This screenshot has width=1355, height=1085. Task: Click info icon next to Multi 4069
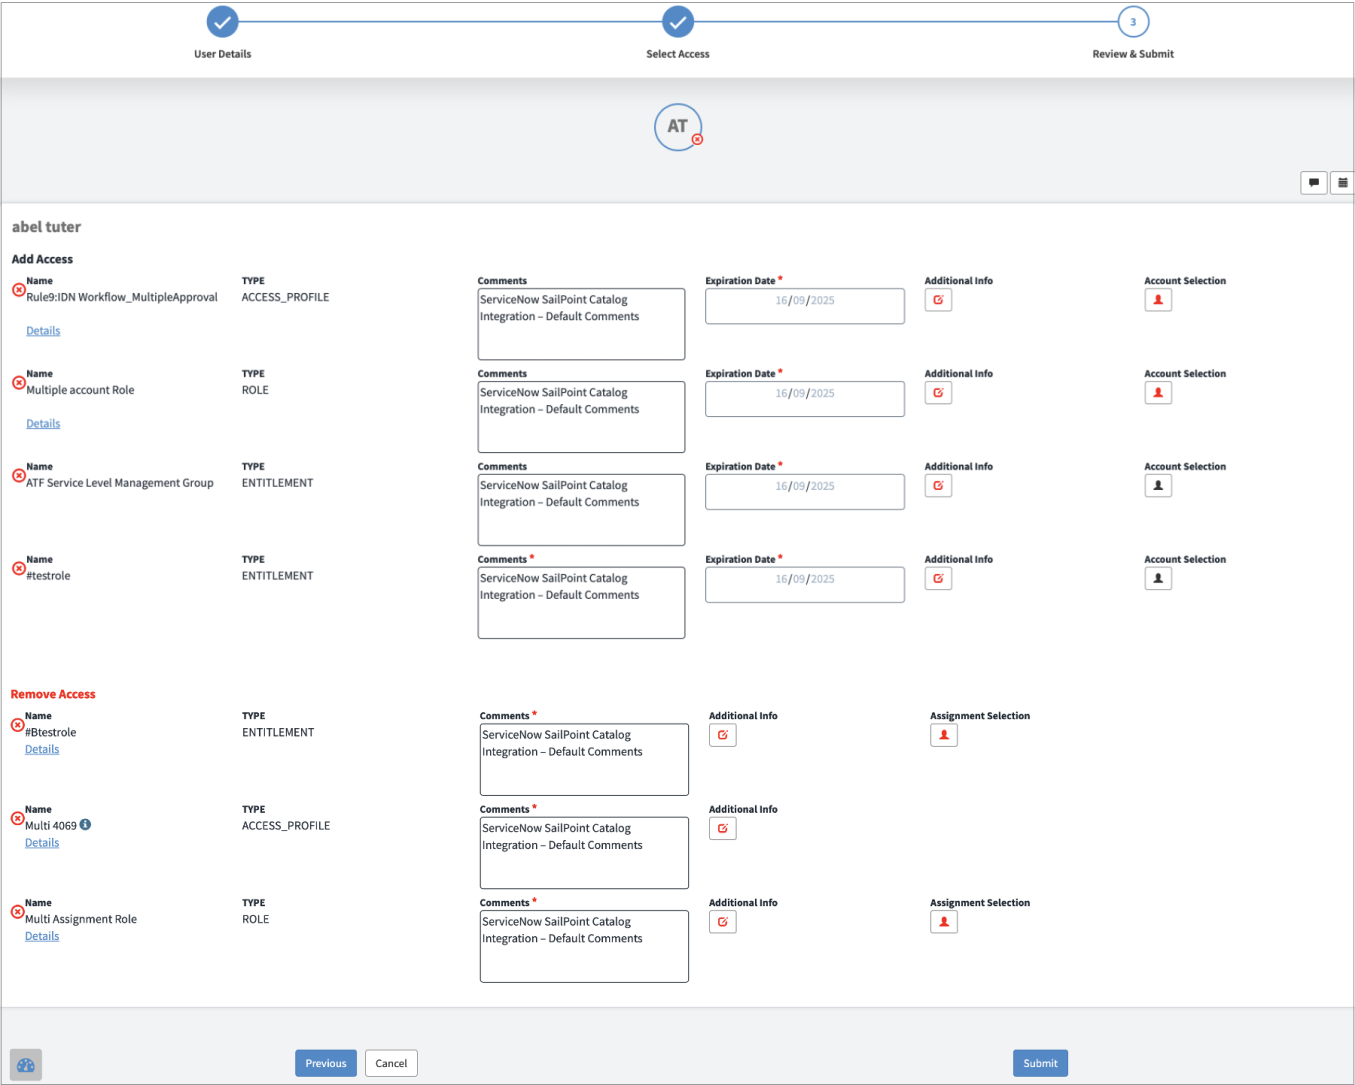(x=86, y=825)
